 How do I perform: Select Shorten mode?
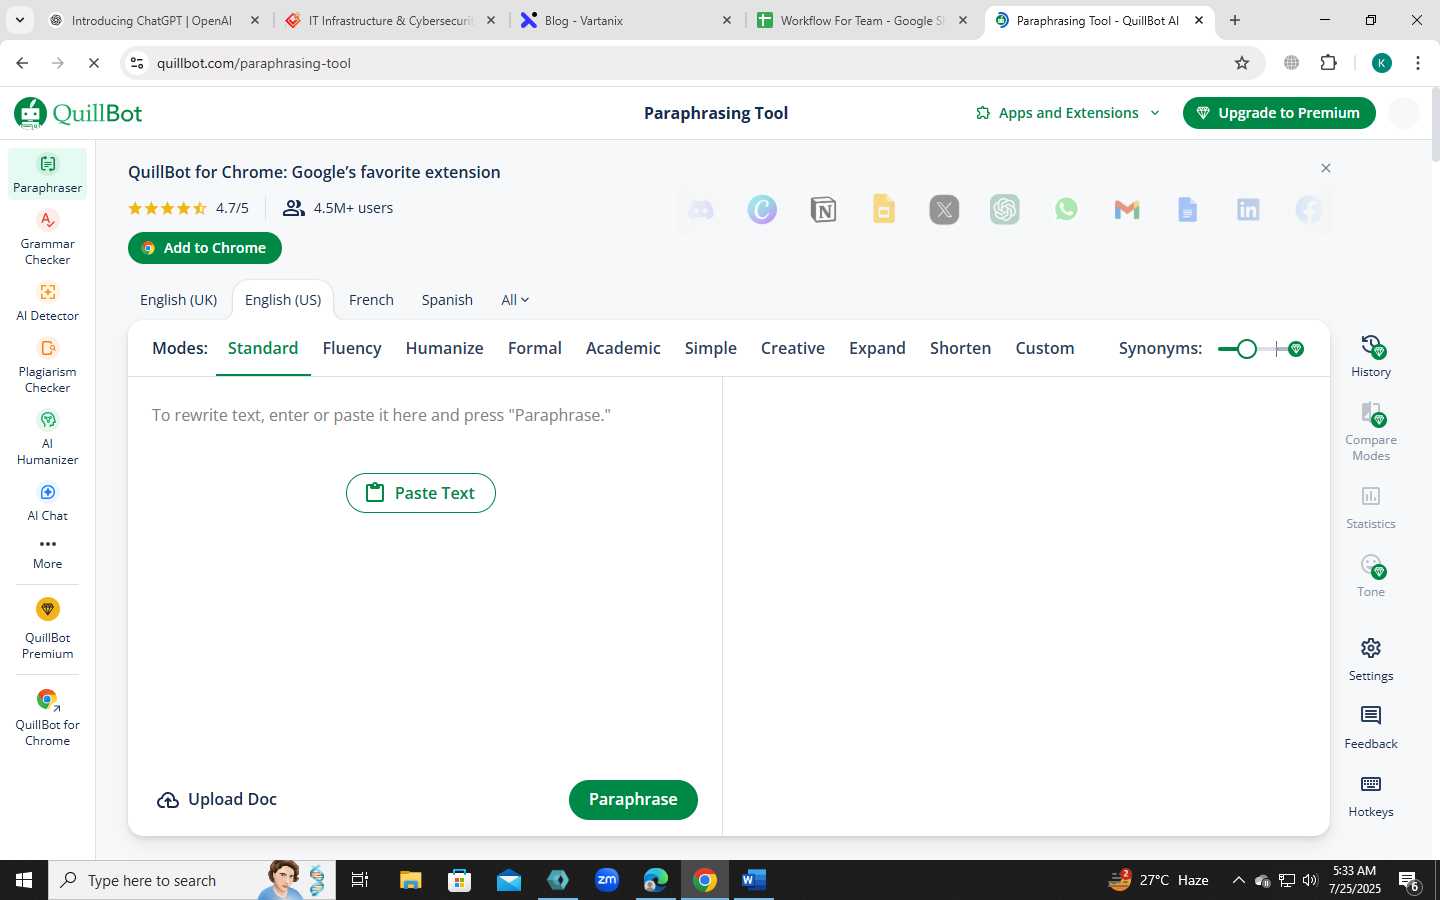(x=960, y=348)
